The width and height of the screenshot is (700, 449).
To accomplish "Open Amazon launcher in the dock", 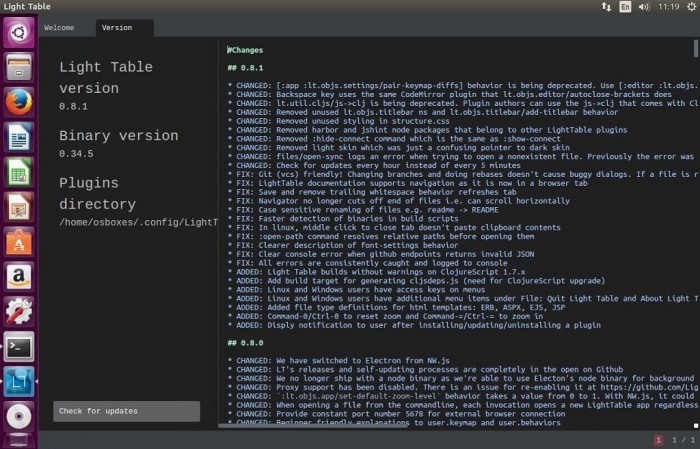I will (x=19, y=277).
